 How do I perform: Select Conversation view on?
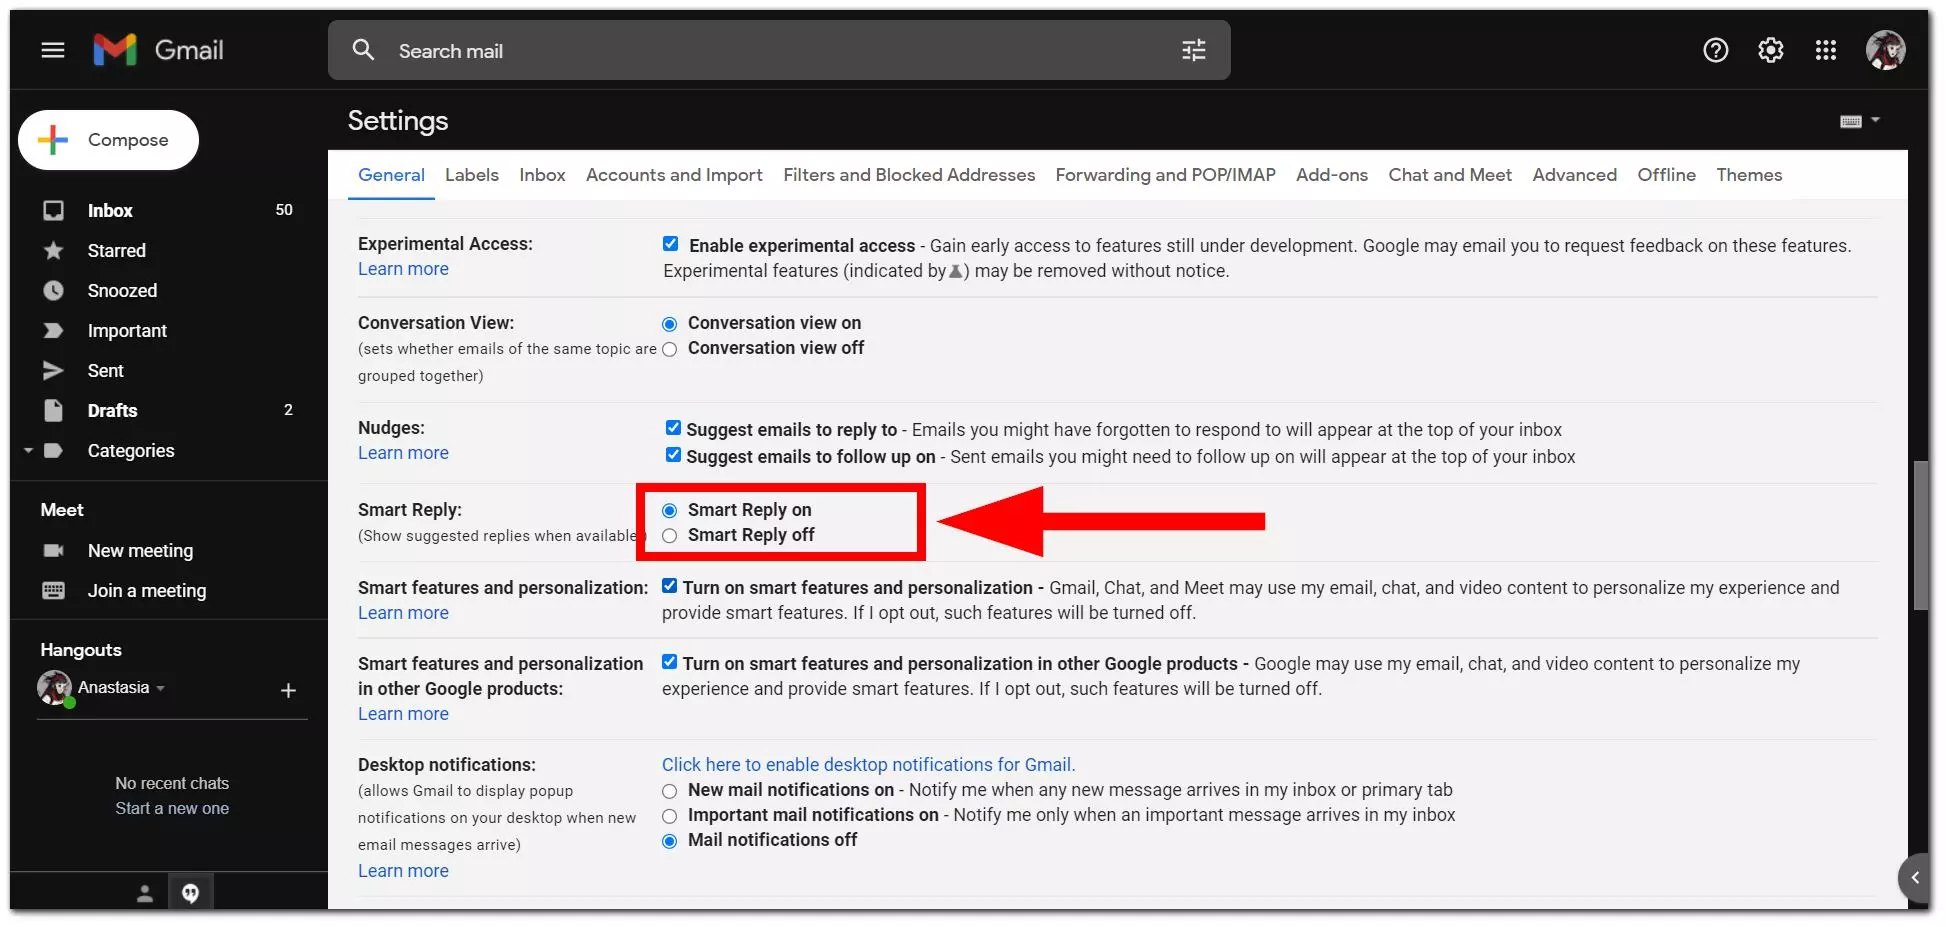click(x=670, y=324)
